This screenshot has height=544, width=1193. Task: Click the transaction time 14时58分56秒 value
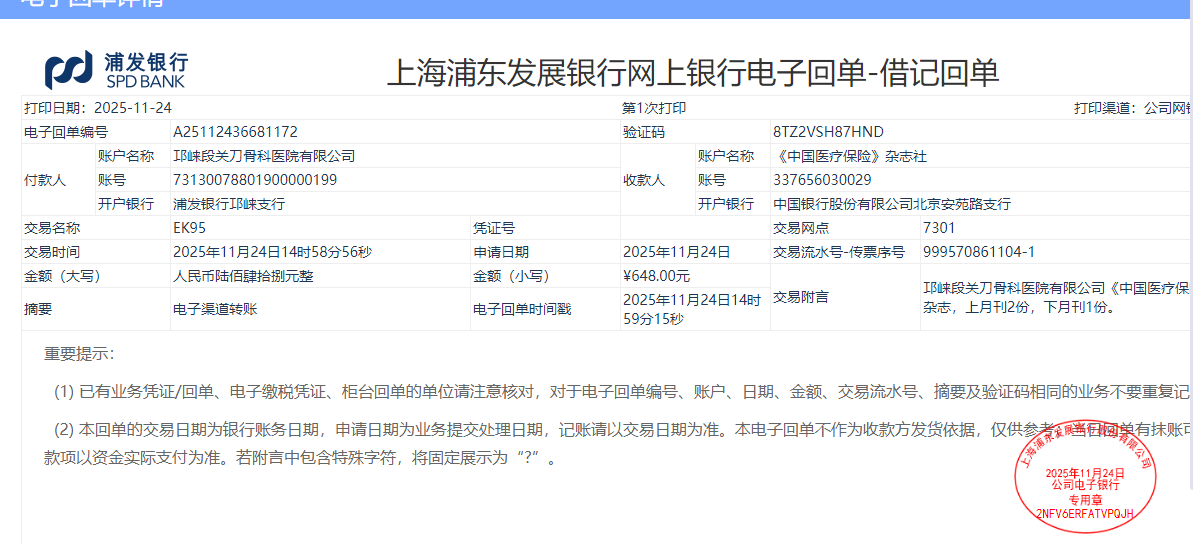click(272, 252)
